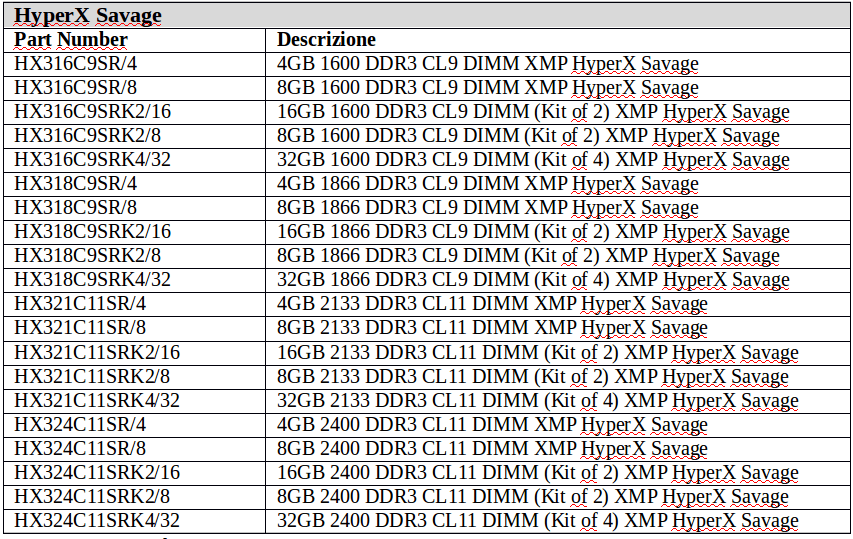This screenshot has width=853, height=539.
Task: Click the Part Number column header
Action: point(71,40)
